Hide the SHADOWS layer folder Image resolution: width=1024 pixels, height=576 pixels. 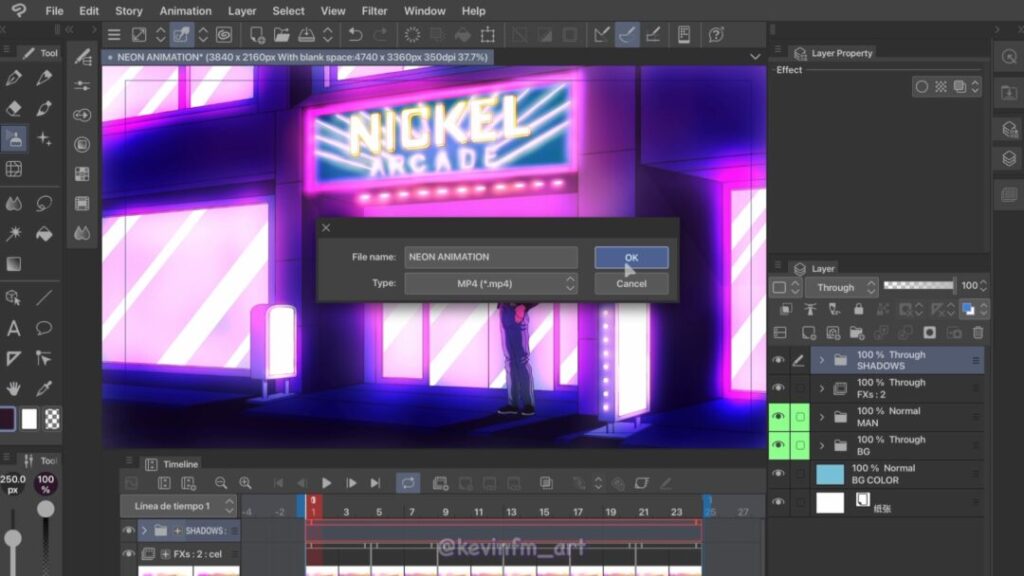pos(778,360)
